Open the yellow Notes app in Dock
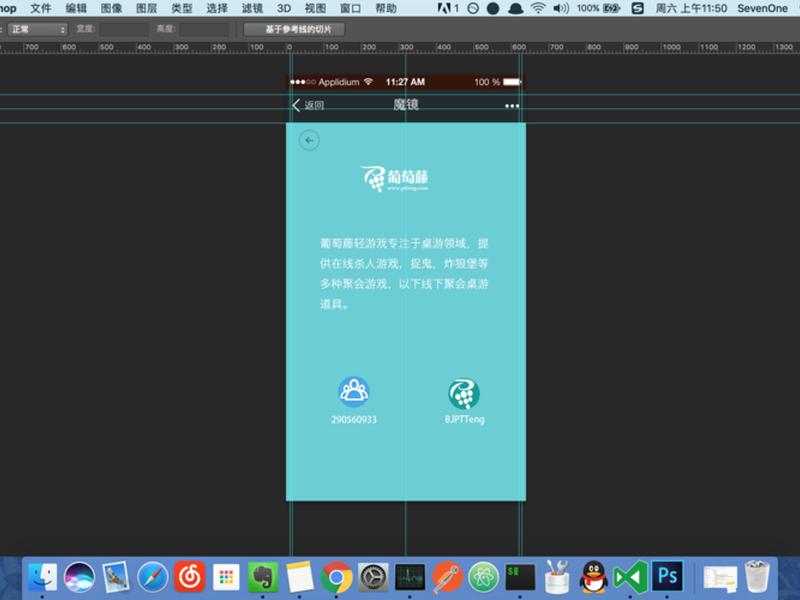Viewport: 800px width, 600px height. click(299, 577)
